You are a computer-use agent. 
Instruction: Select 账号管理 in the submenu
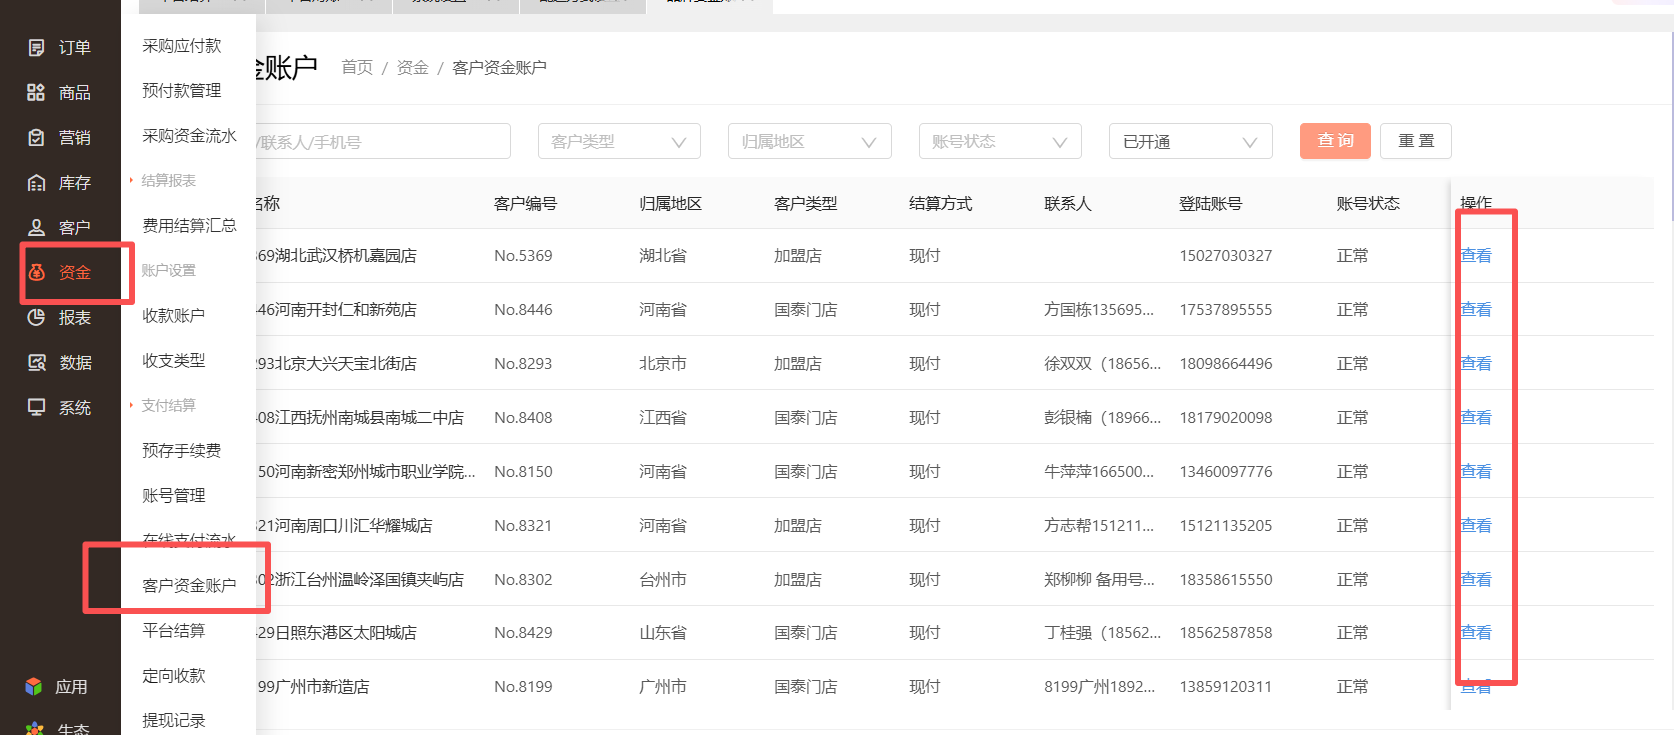[x=174, y=495]
